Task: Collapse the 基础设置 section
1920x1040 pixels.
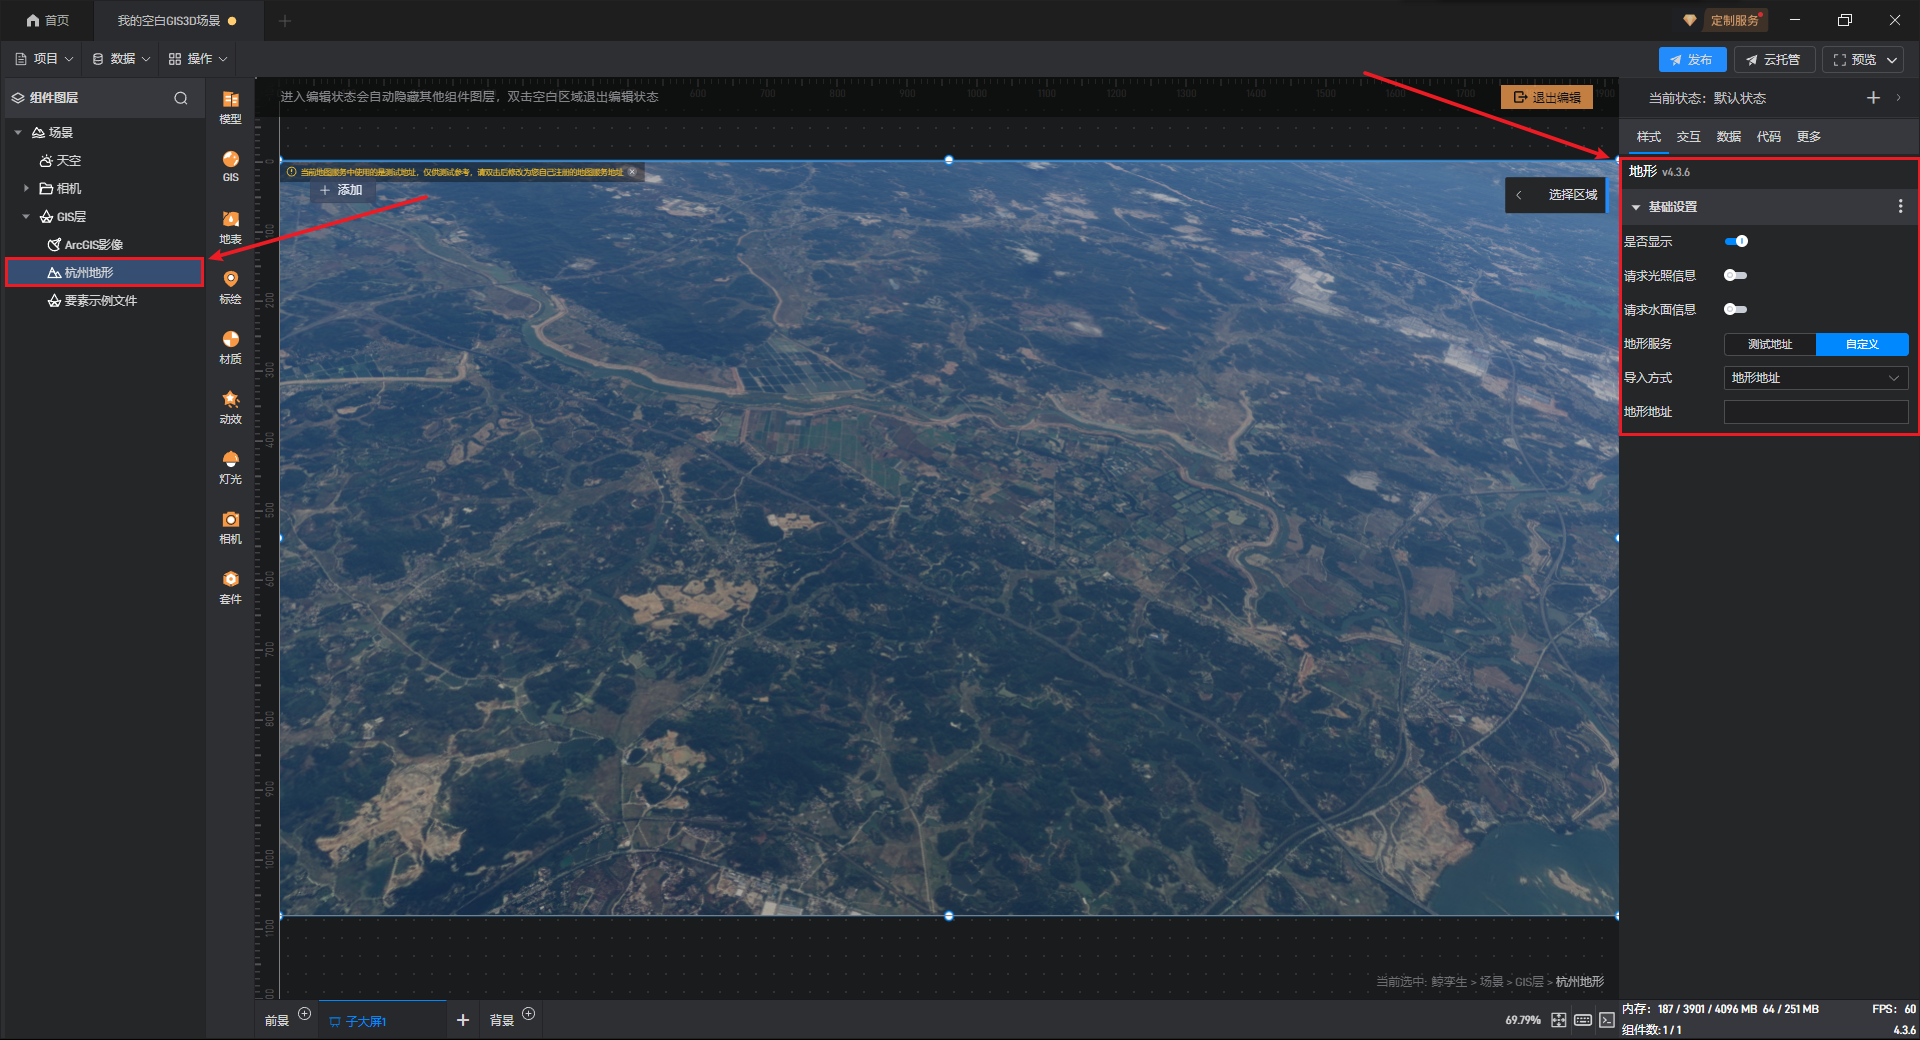Action: [1636, 207]
